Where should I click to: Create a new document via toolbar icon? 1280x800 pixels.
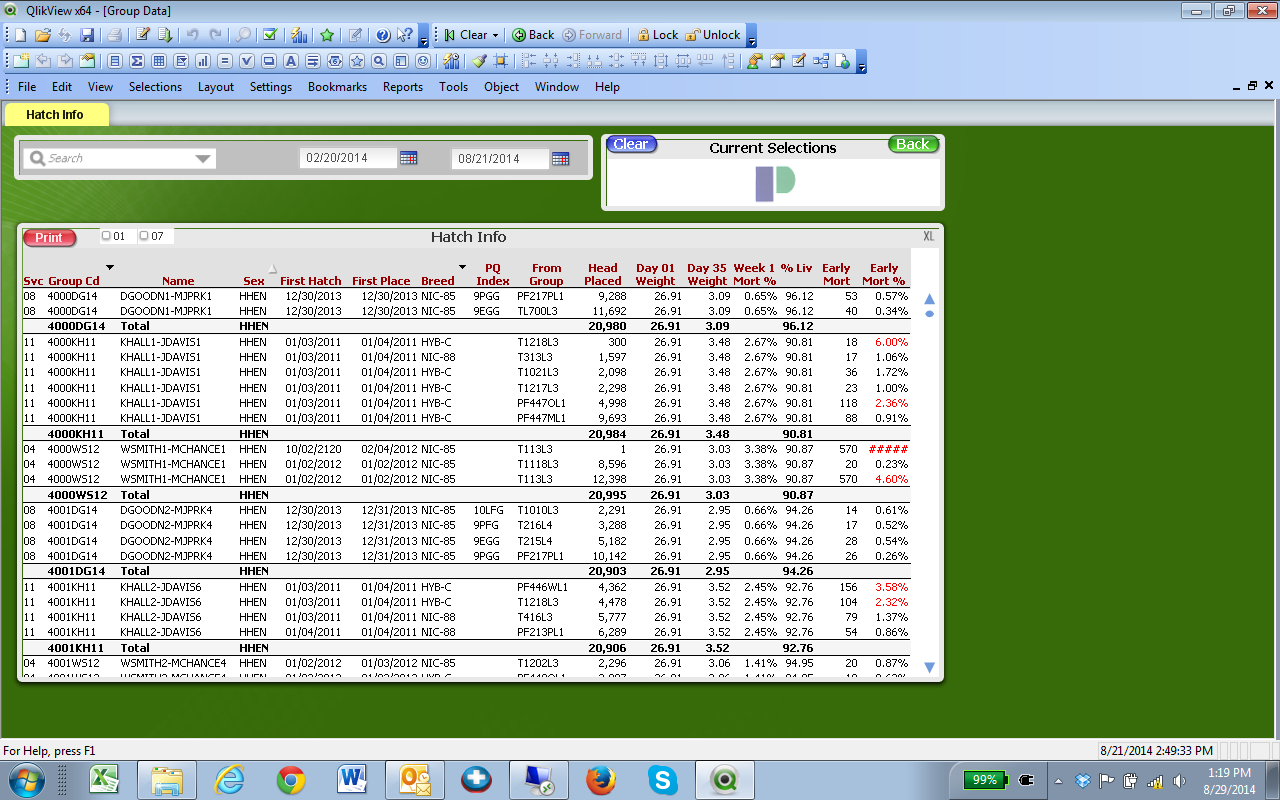(20, 35)
